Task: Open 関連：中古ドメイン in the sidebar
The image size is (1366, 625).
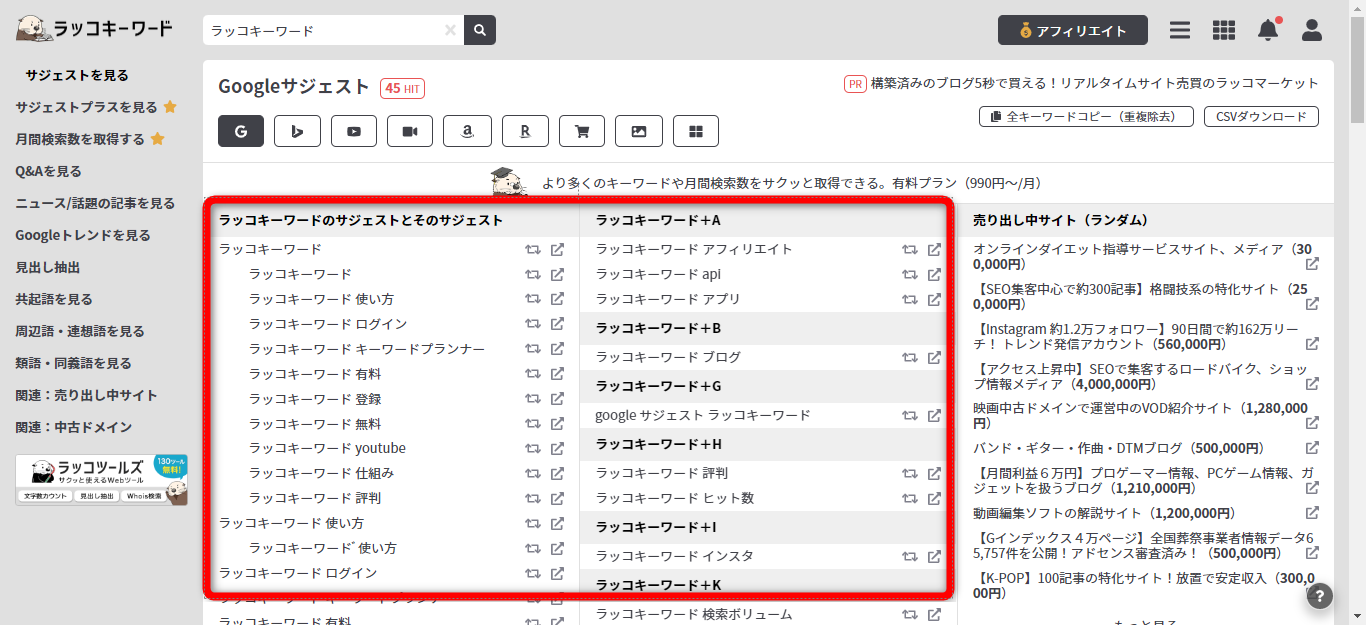Action: (73, 427)
